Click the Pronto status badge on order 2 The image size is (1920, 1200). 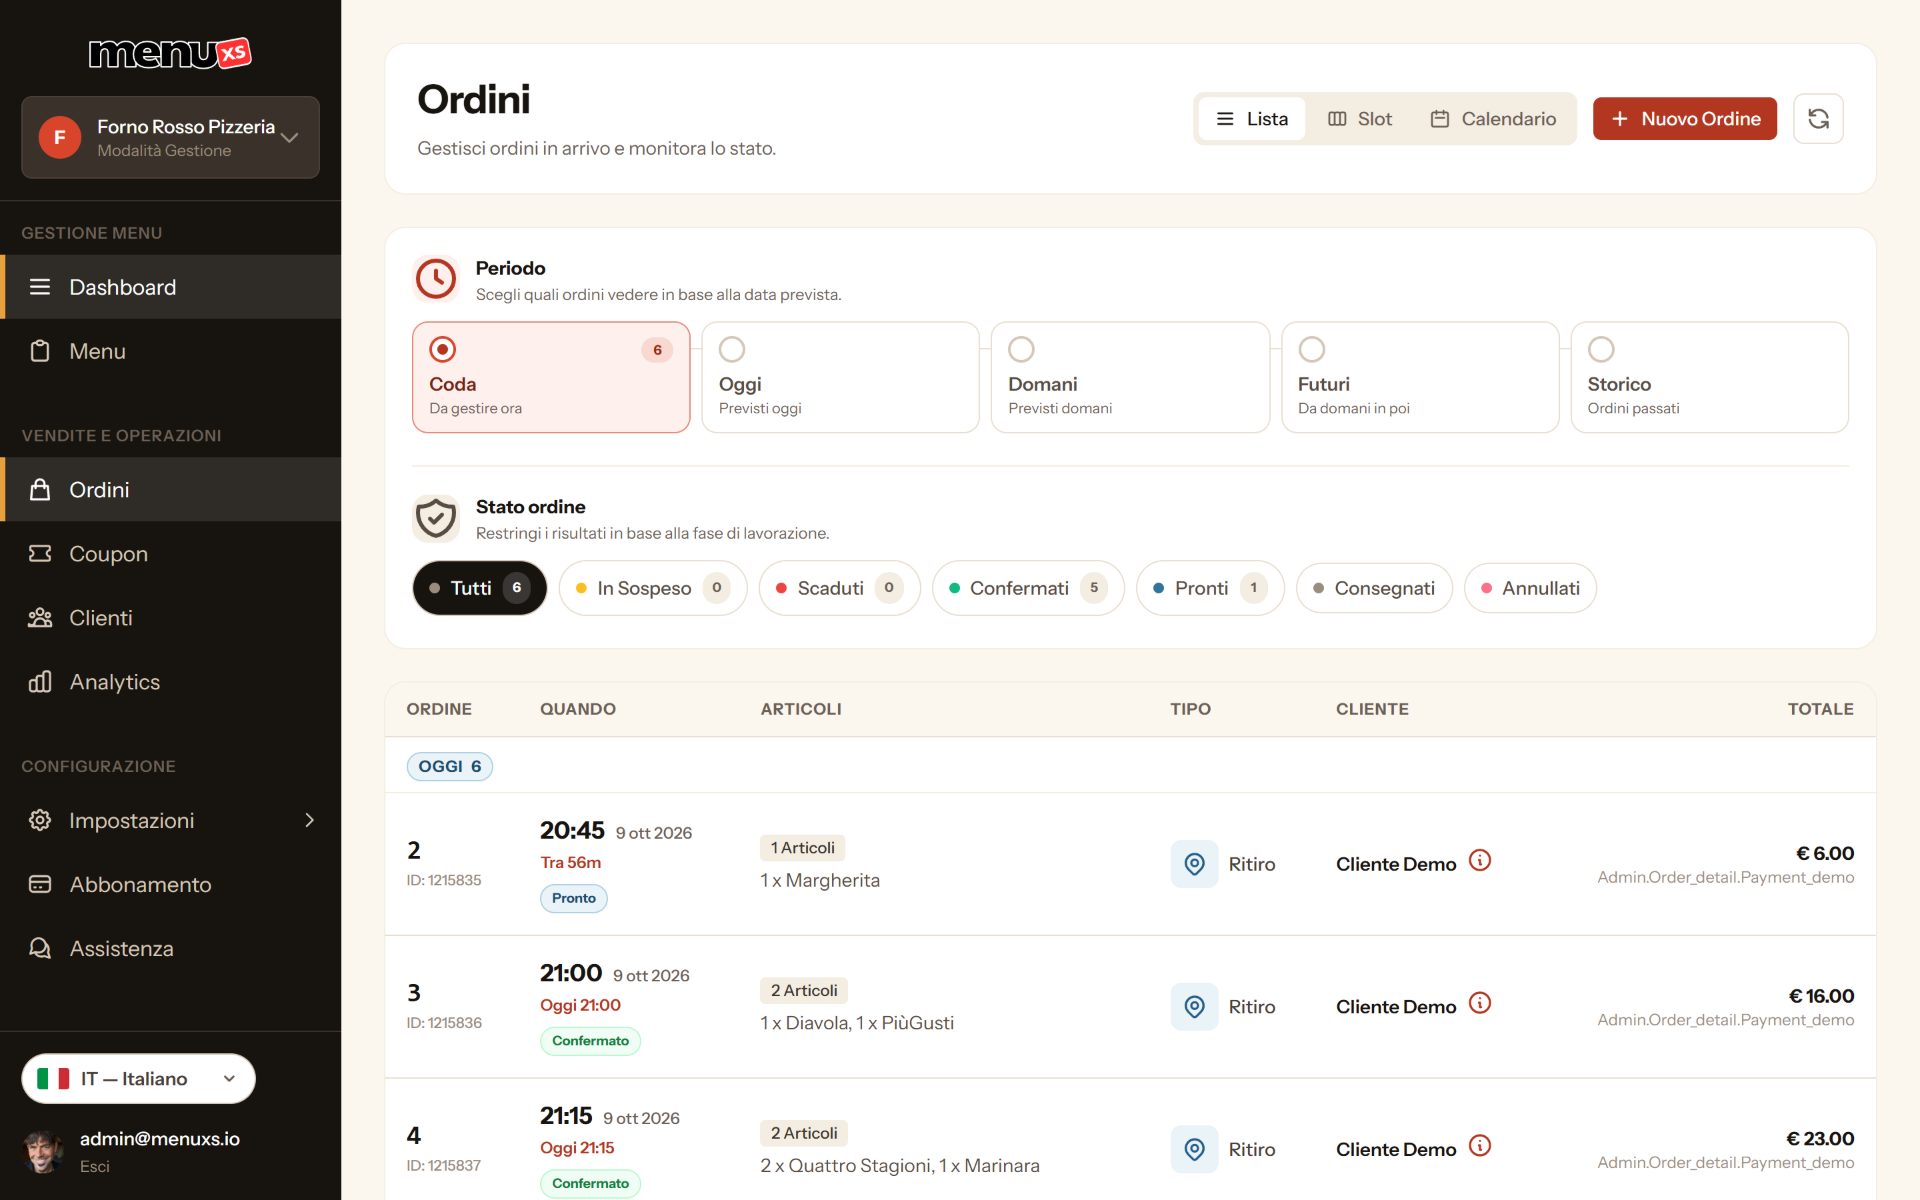click(x=574, y=898)
